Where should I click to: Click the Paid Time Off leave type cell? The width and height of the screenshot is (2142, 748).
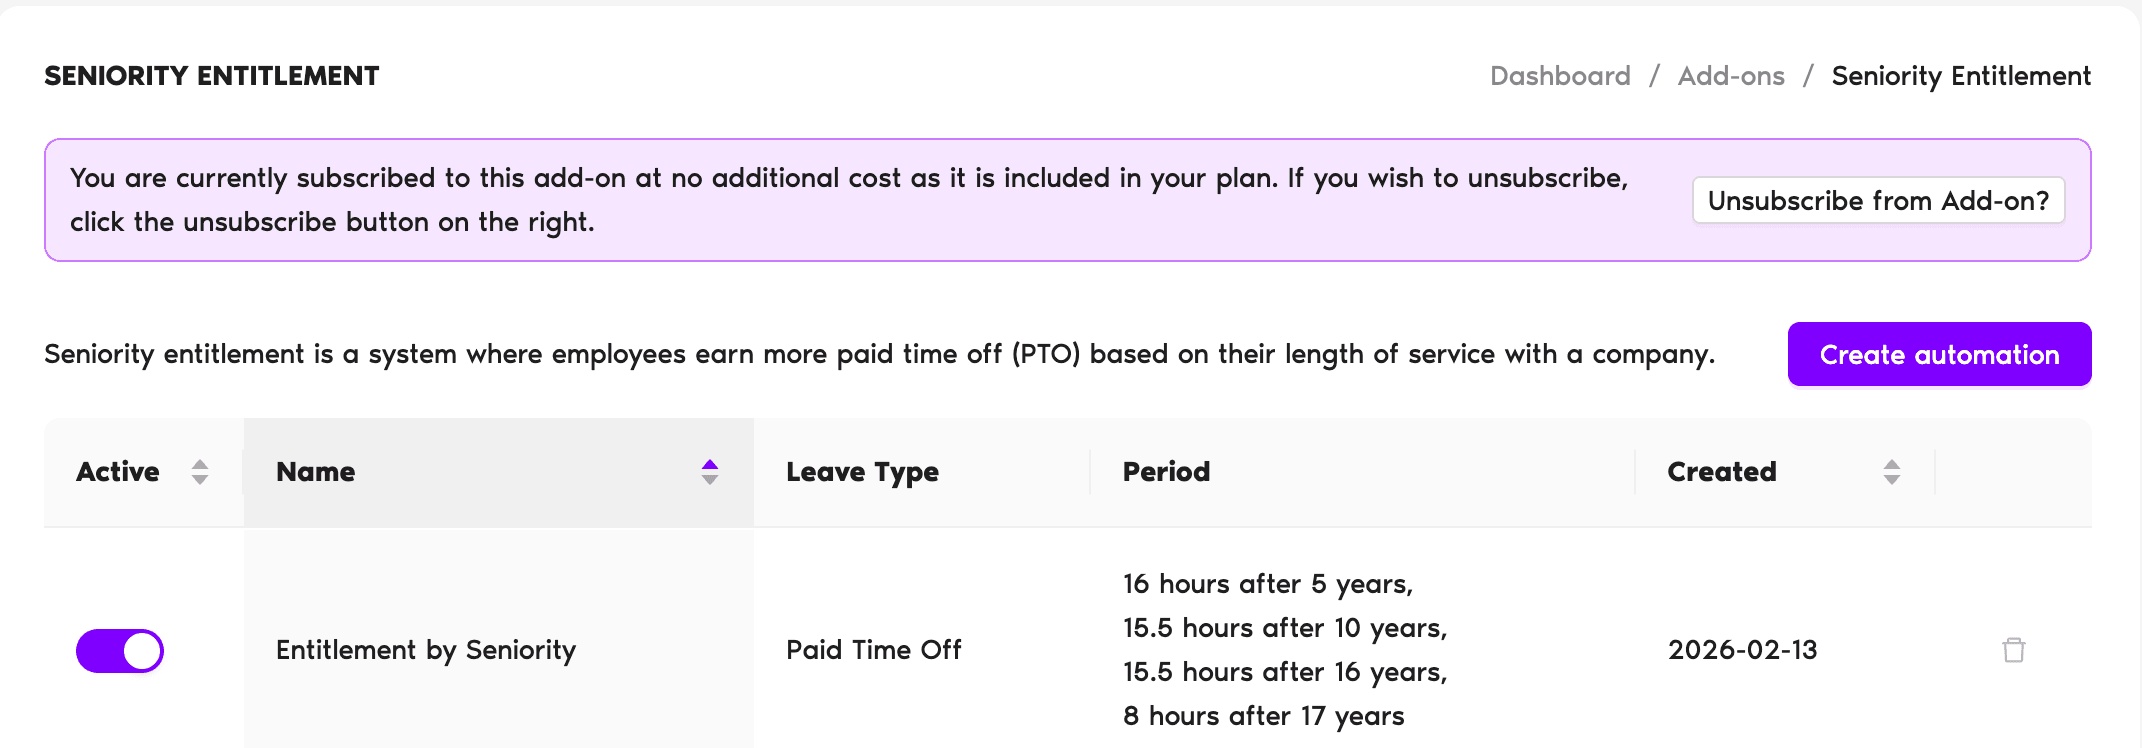pos(874,650)
